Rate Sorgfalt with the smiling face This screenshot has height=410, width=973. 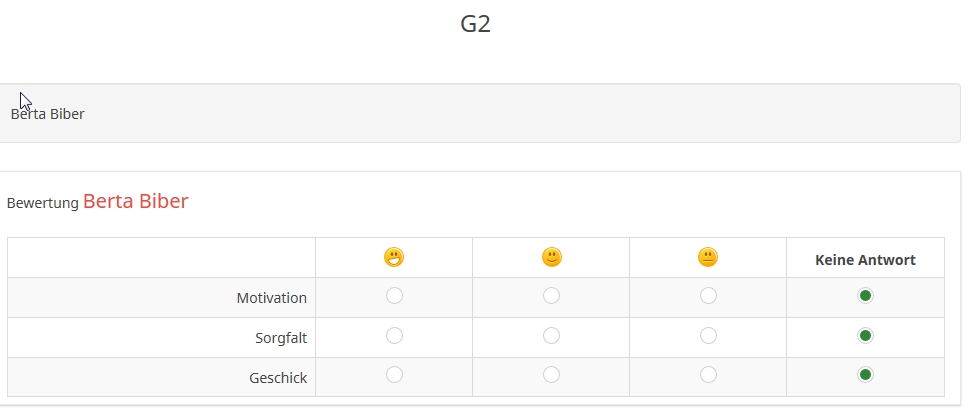pos(551,336)
